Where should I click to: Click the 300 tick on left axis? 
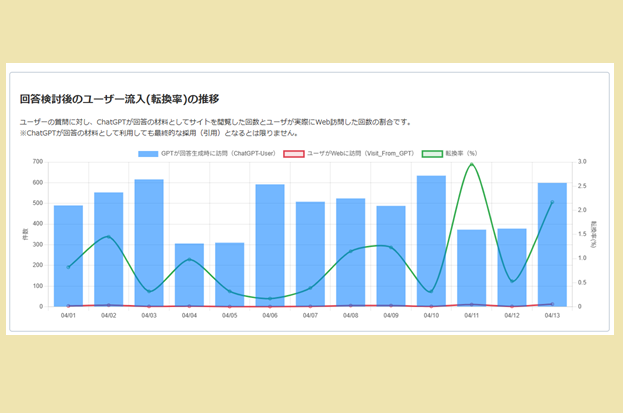tap(38, 244)
